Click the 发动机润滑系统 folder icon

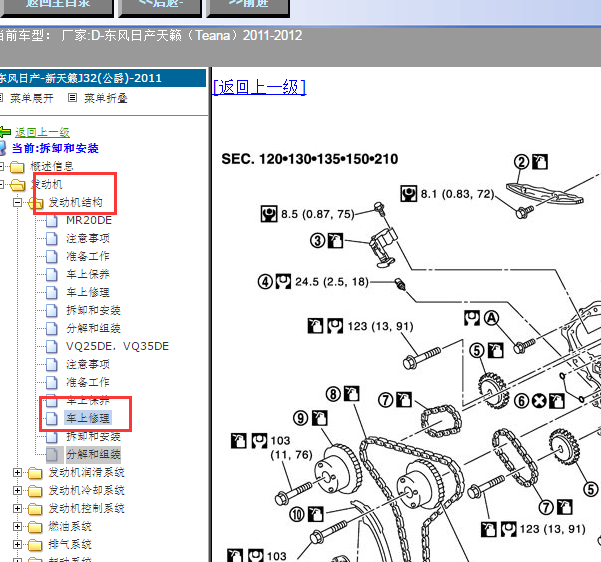click(35, 473)
